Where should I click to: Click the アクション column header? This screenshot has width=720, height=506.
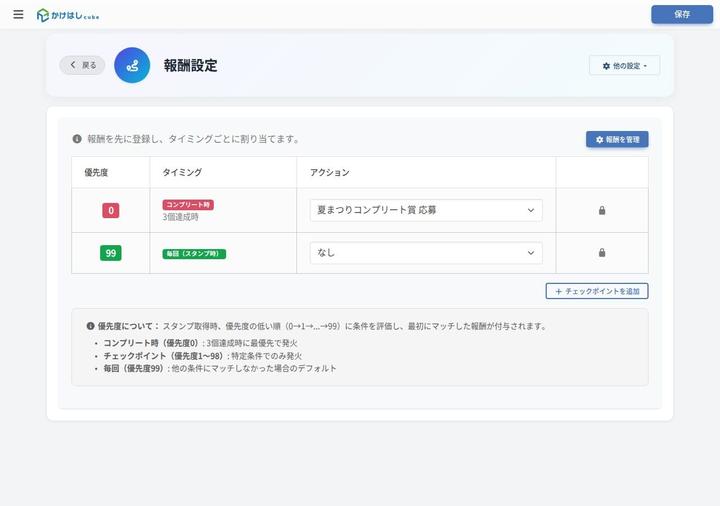coord(330,173)
